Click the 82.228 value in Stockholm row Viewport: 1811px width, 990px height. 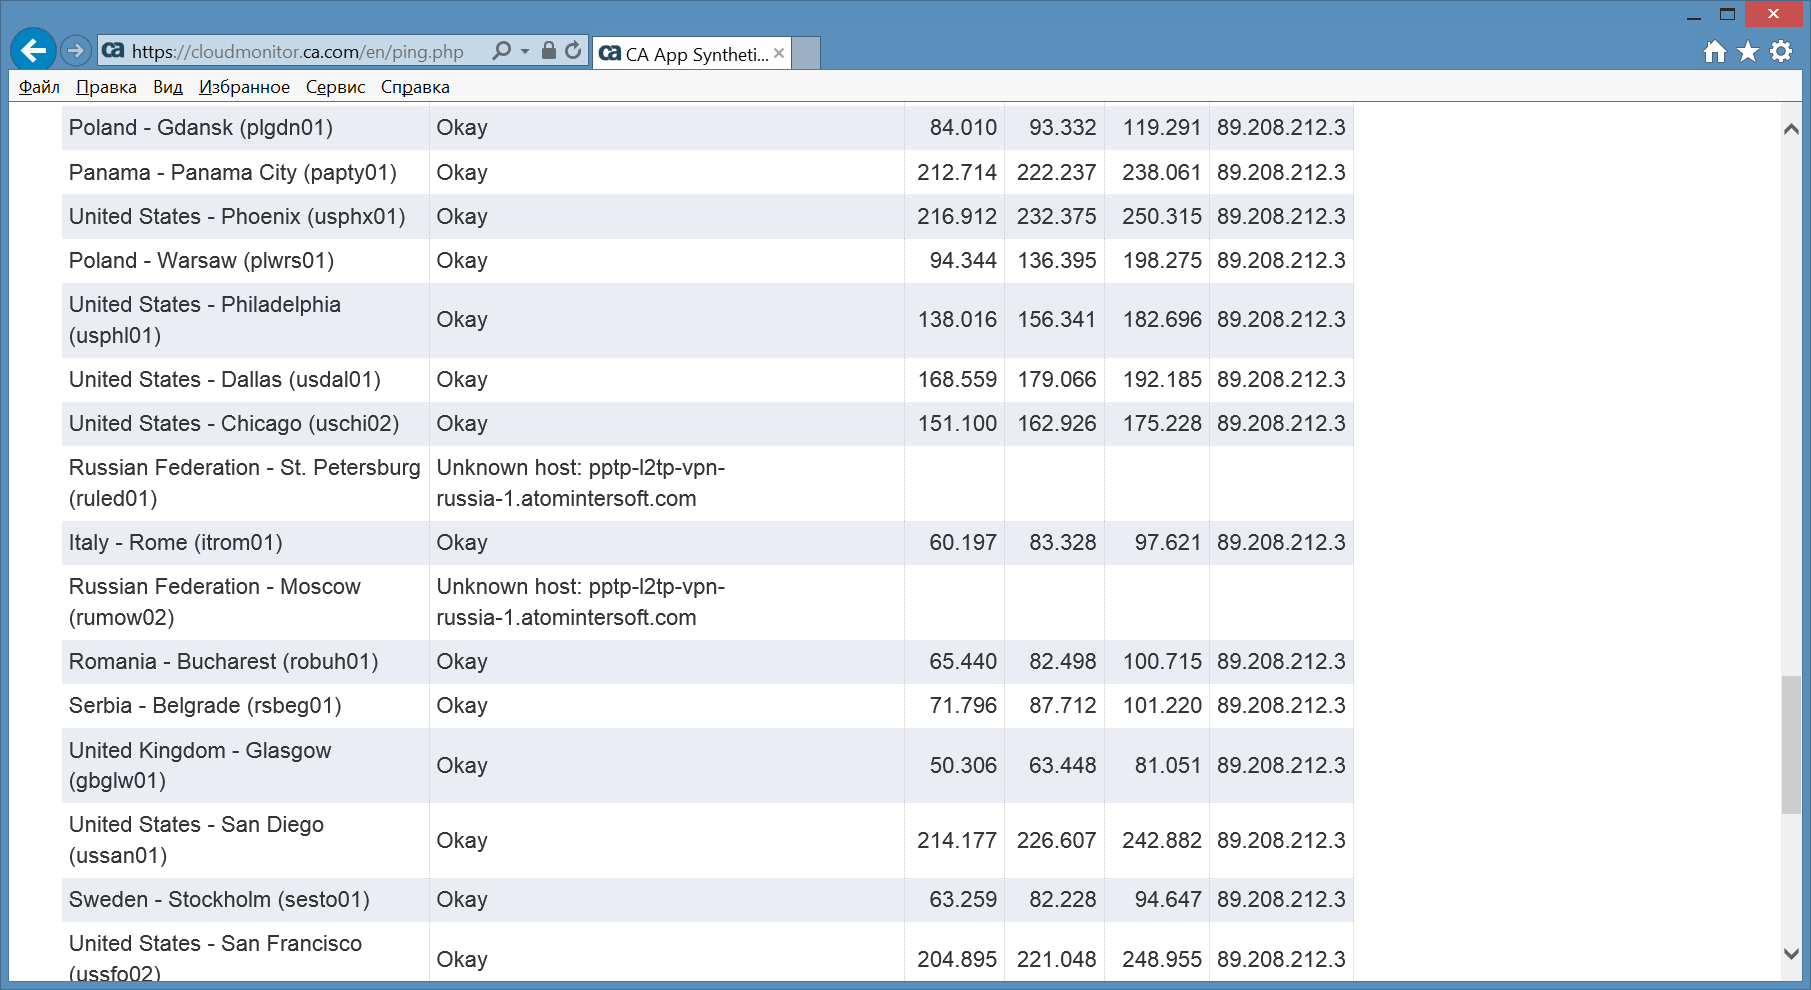tap(1063, 900)
